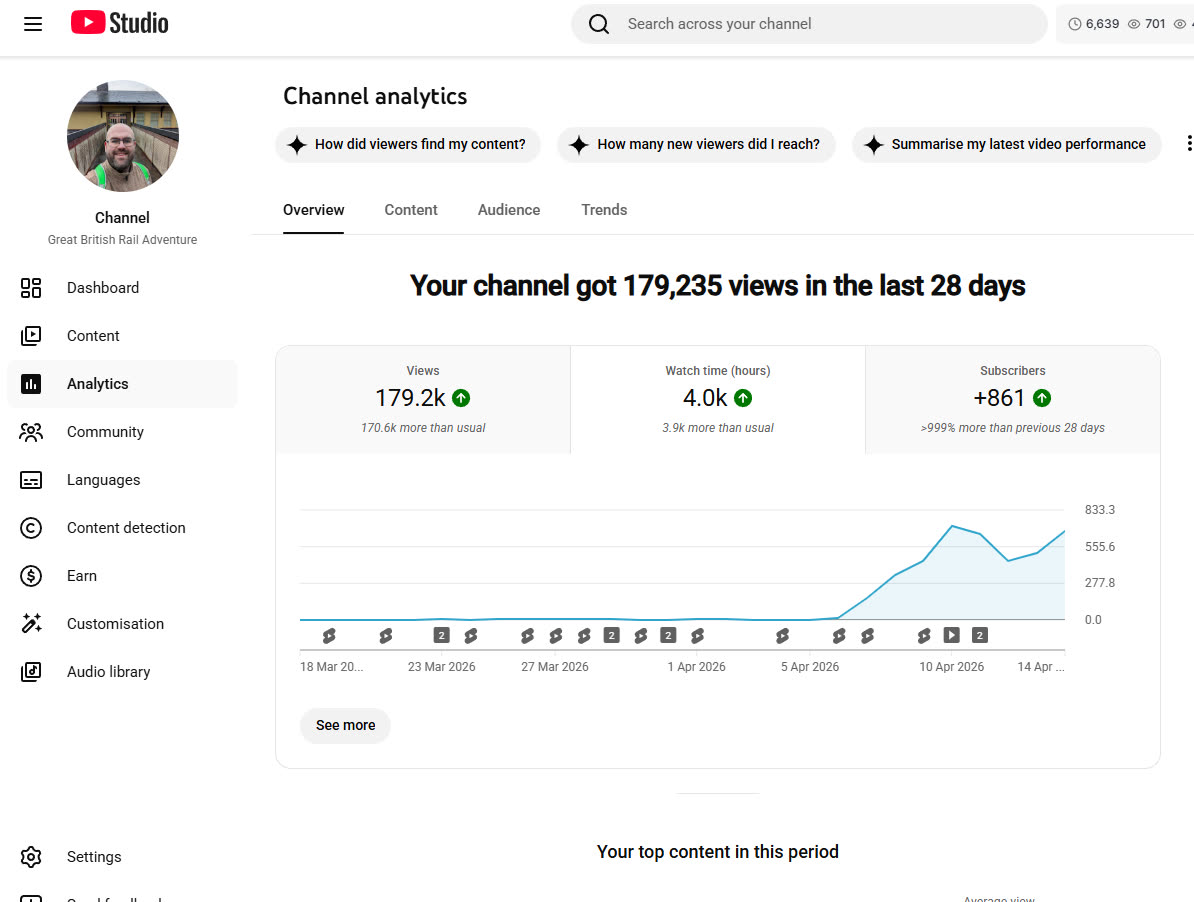Viewport: 1194px width, 902px height.
Task: Open Dashboard from the sidebar icon
Action: click(31, 288)
